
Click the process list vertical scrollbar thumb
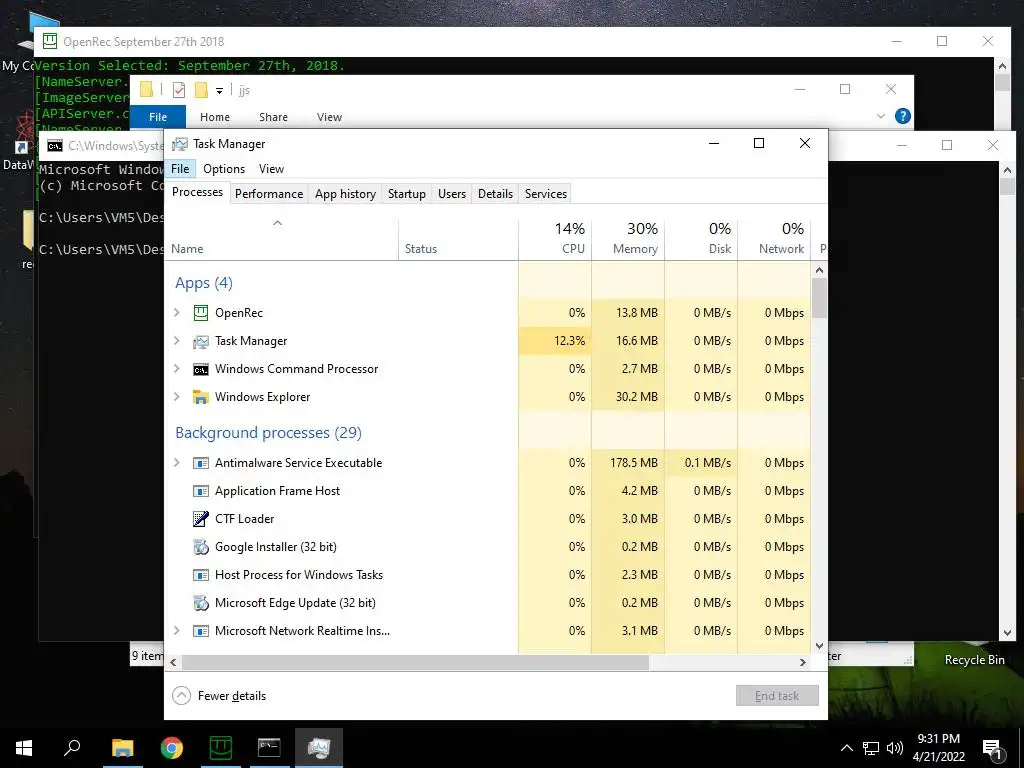click(x=820, y=298)
